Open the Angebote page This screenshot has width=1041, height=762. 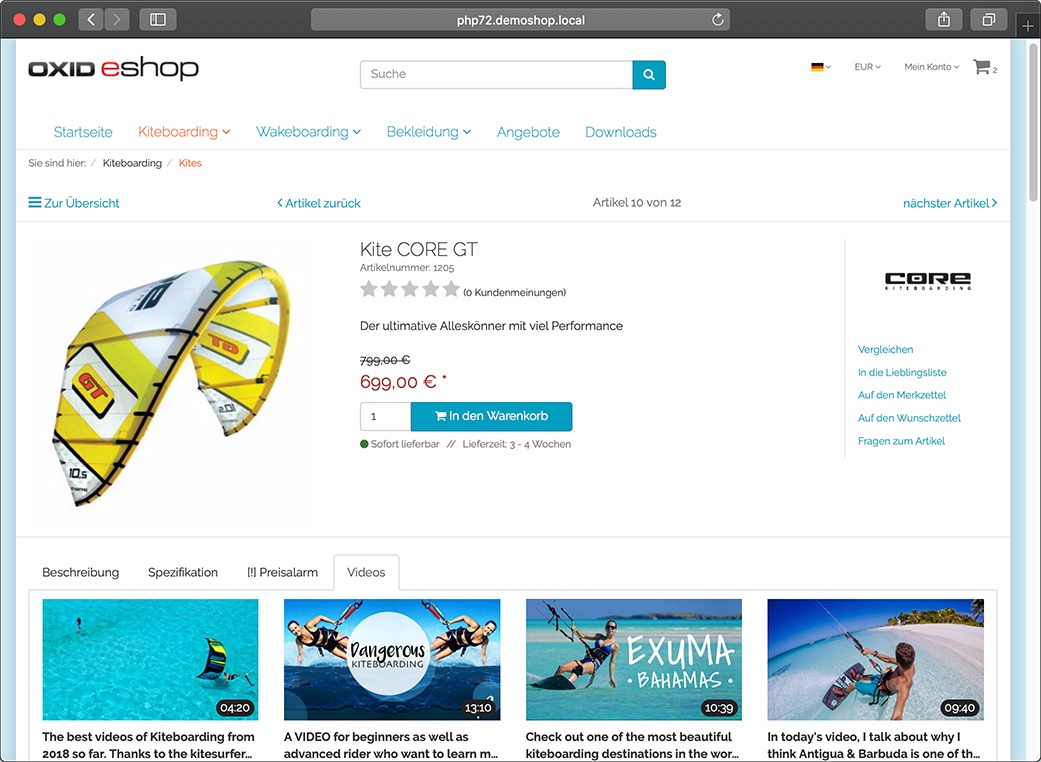pyautogui.click(x=528, y=132)
